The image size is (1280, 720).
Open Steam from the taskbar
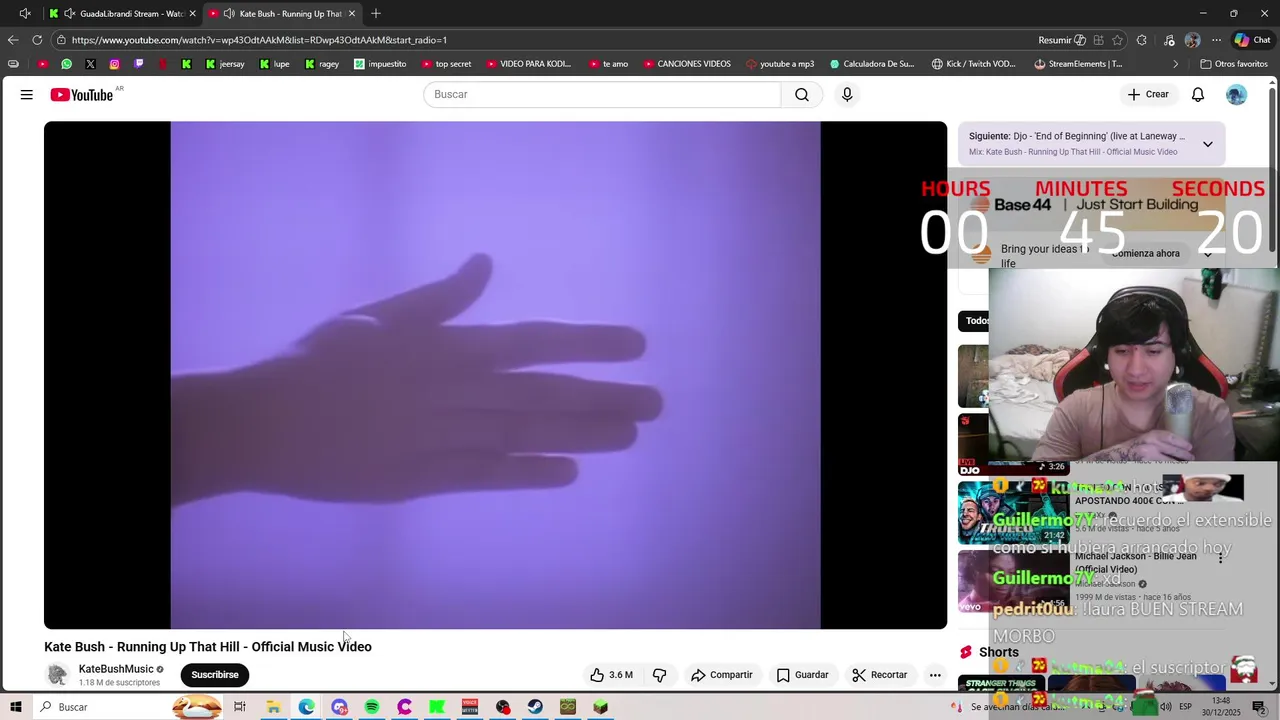click(535, 707)
